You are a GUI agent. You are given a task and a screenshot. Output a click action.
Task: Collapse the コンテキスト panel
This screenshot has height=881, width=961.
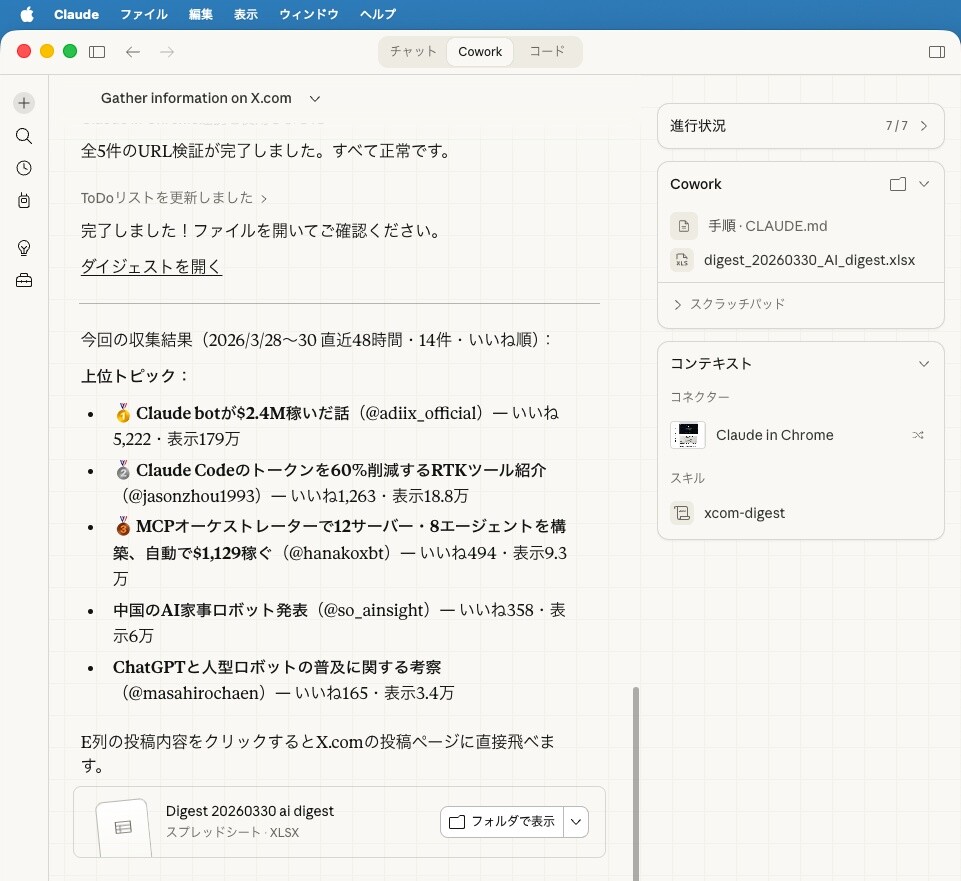pos(924,364)
